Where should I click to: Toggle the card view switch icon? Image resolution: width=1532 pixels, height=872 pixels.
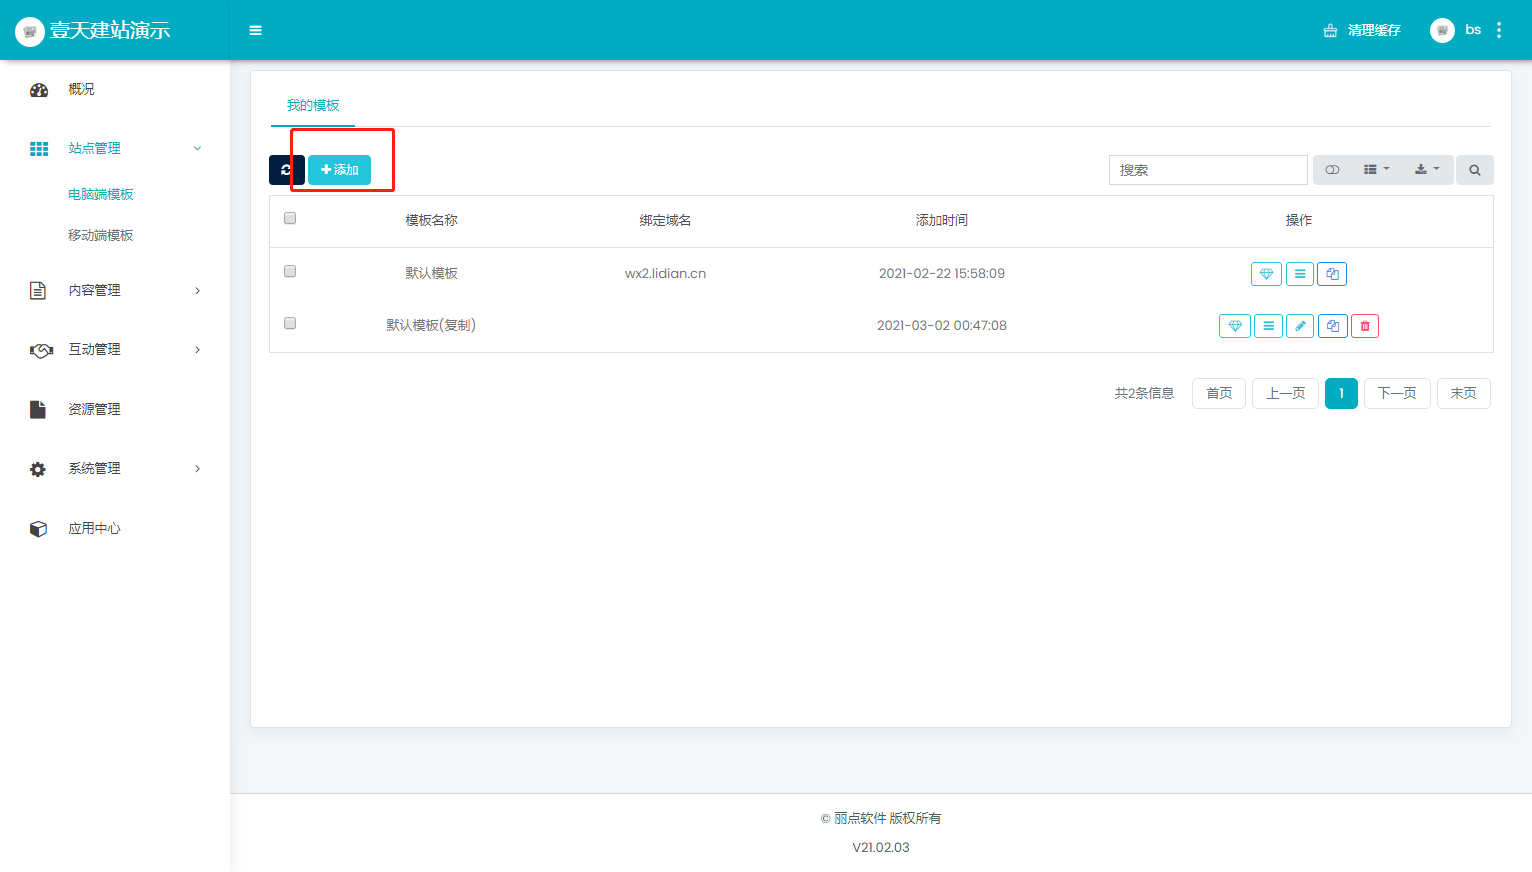coord(1332,170)
